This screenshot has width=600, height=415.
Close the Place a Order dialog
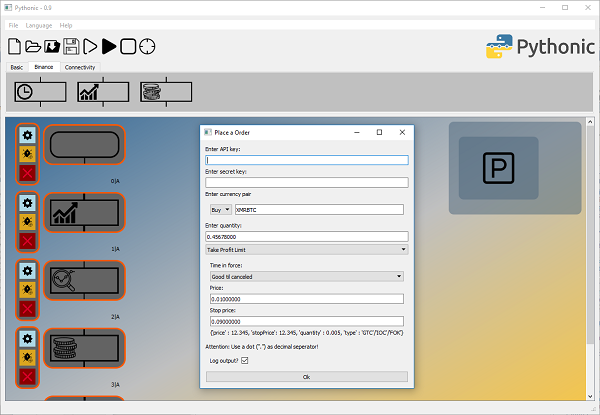tap(402, 132)
